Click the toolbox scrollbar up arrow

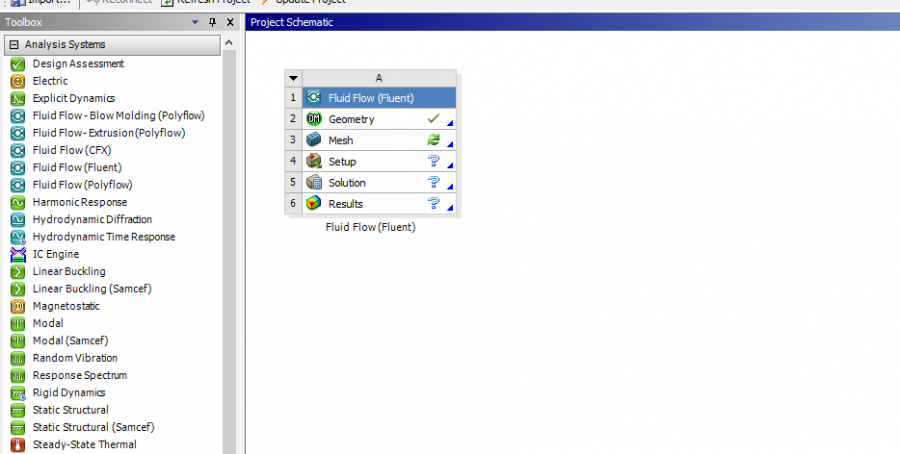pyautogui.click(x=229, y=43)
